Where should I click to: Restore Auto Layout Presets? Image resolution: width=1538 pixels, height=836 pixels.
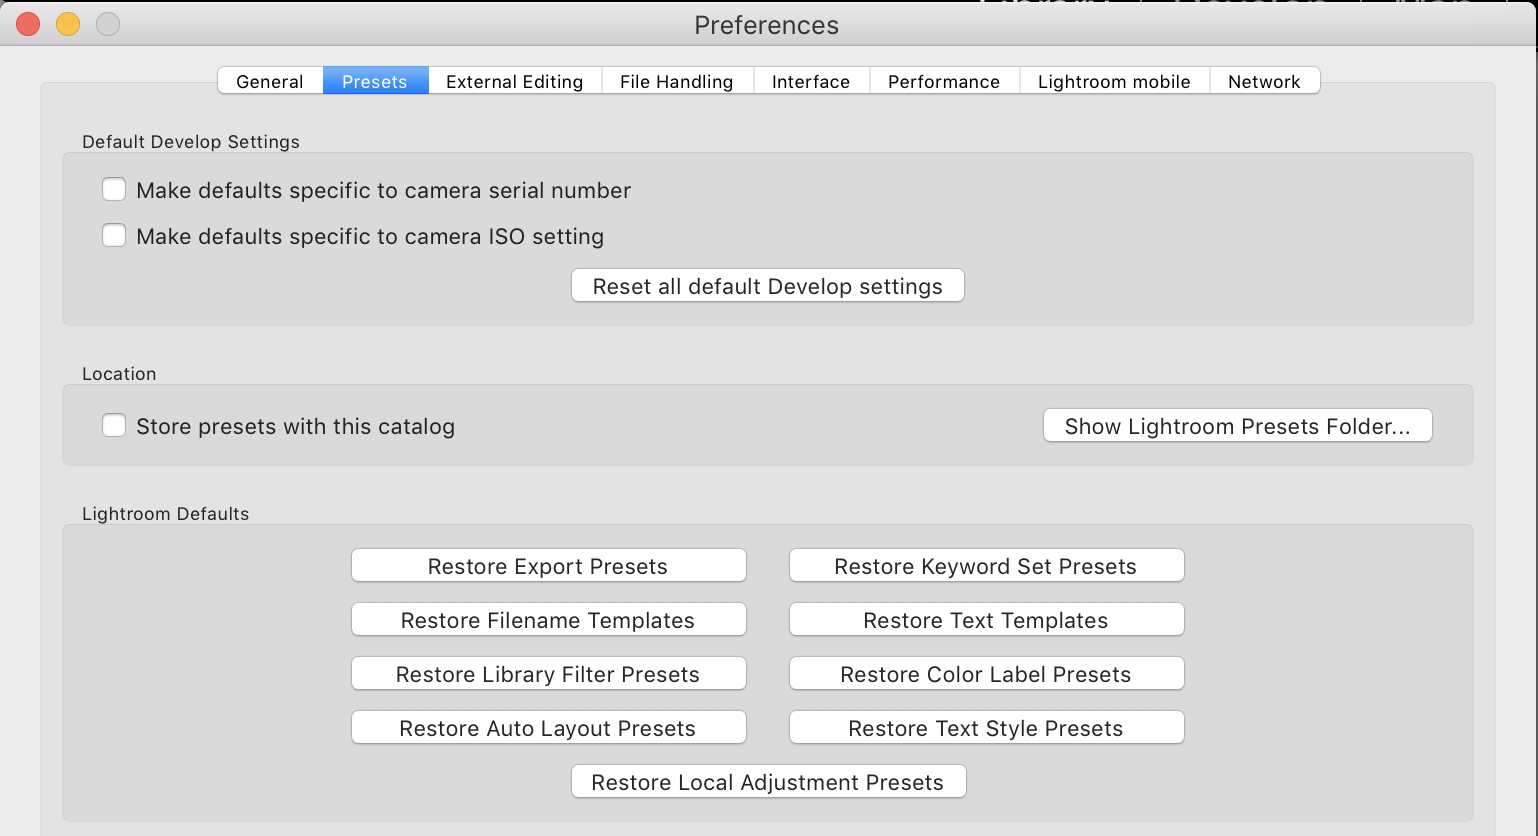tap(549, 728)
